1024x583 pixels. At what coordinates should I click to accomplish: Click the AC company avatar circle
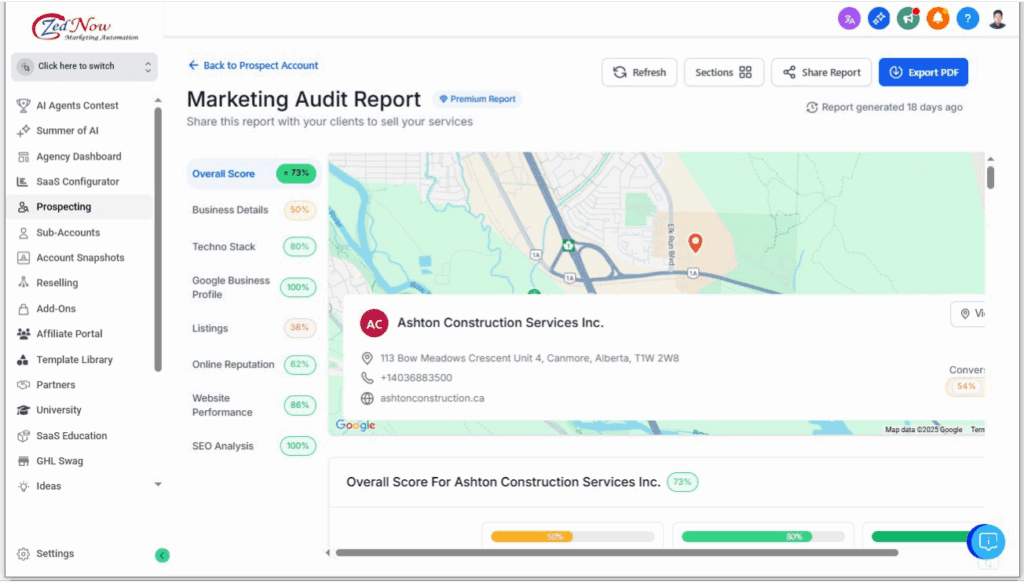pyautogui.click(x=374, y=323)
